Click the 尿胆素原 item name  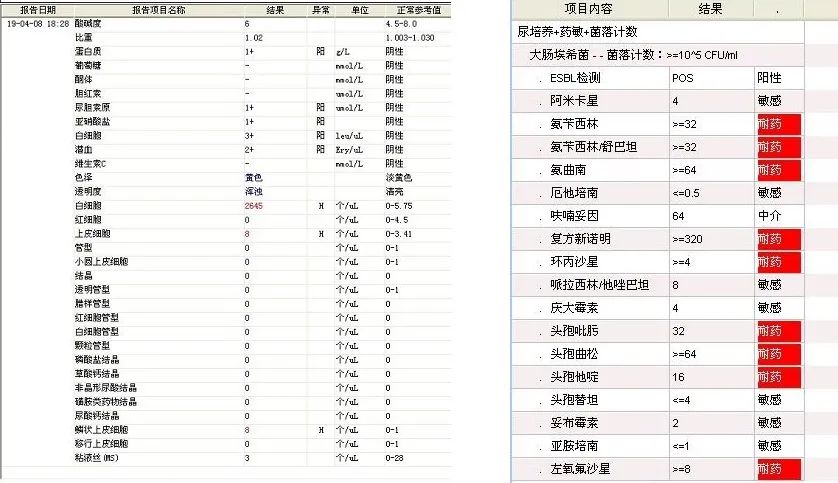[92, 107]
